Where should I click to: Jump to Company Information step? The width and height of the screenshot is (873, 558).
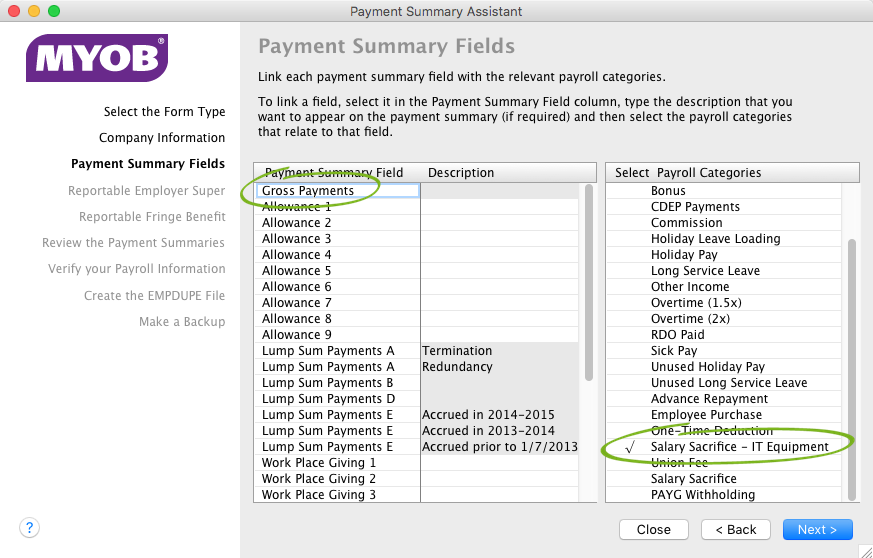pyautogui.click(x=162, y=138)
